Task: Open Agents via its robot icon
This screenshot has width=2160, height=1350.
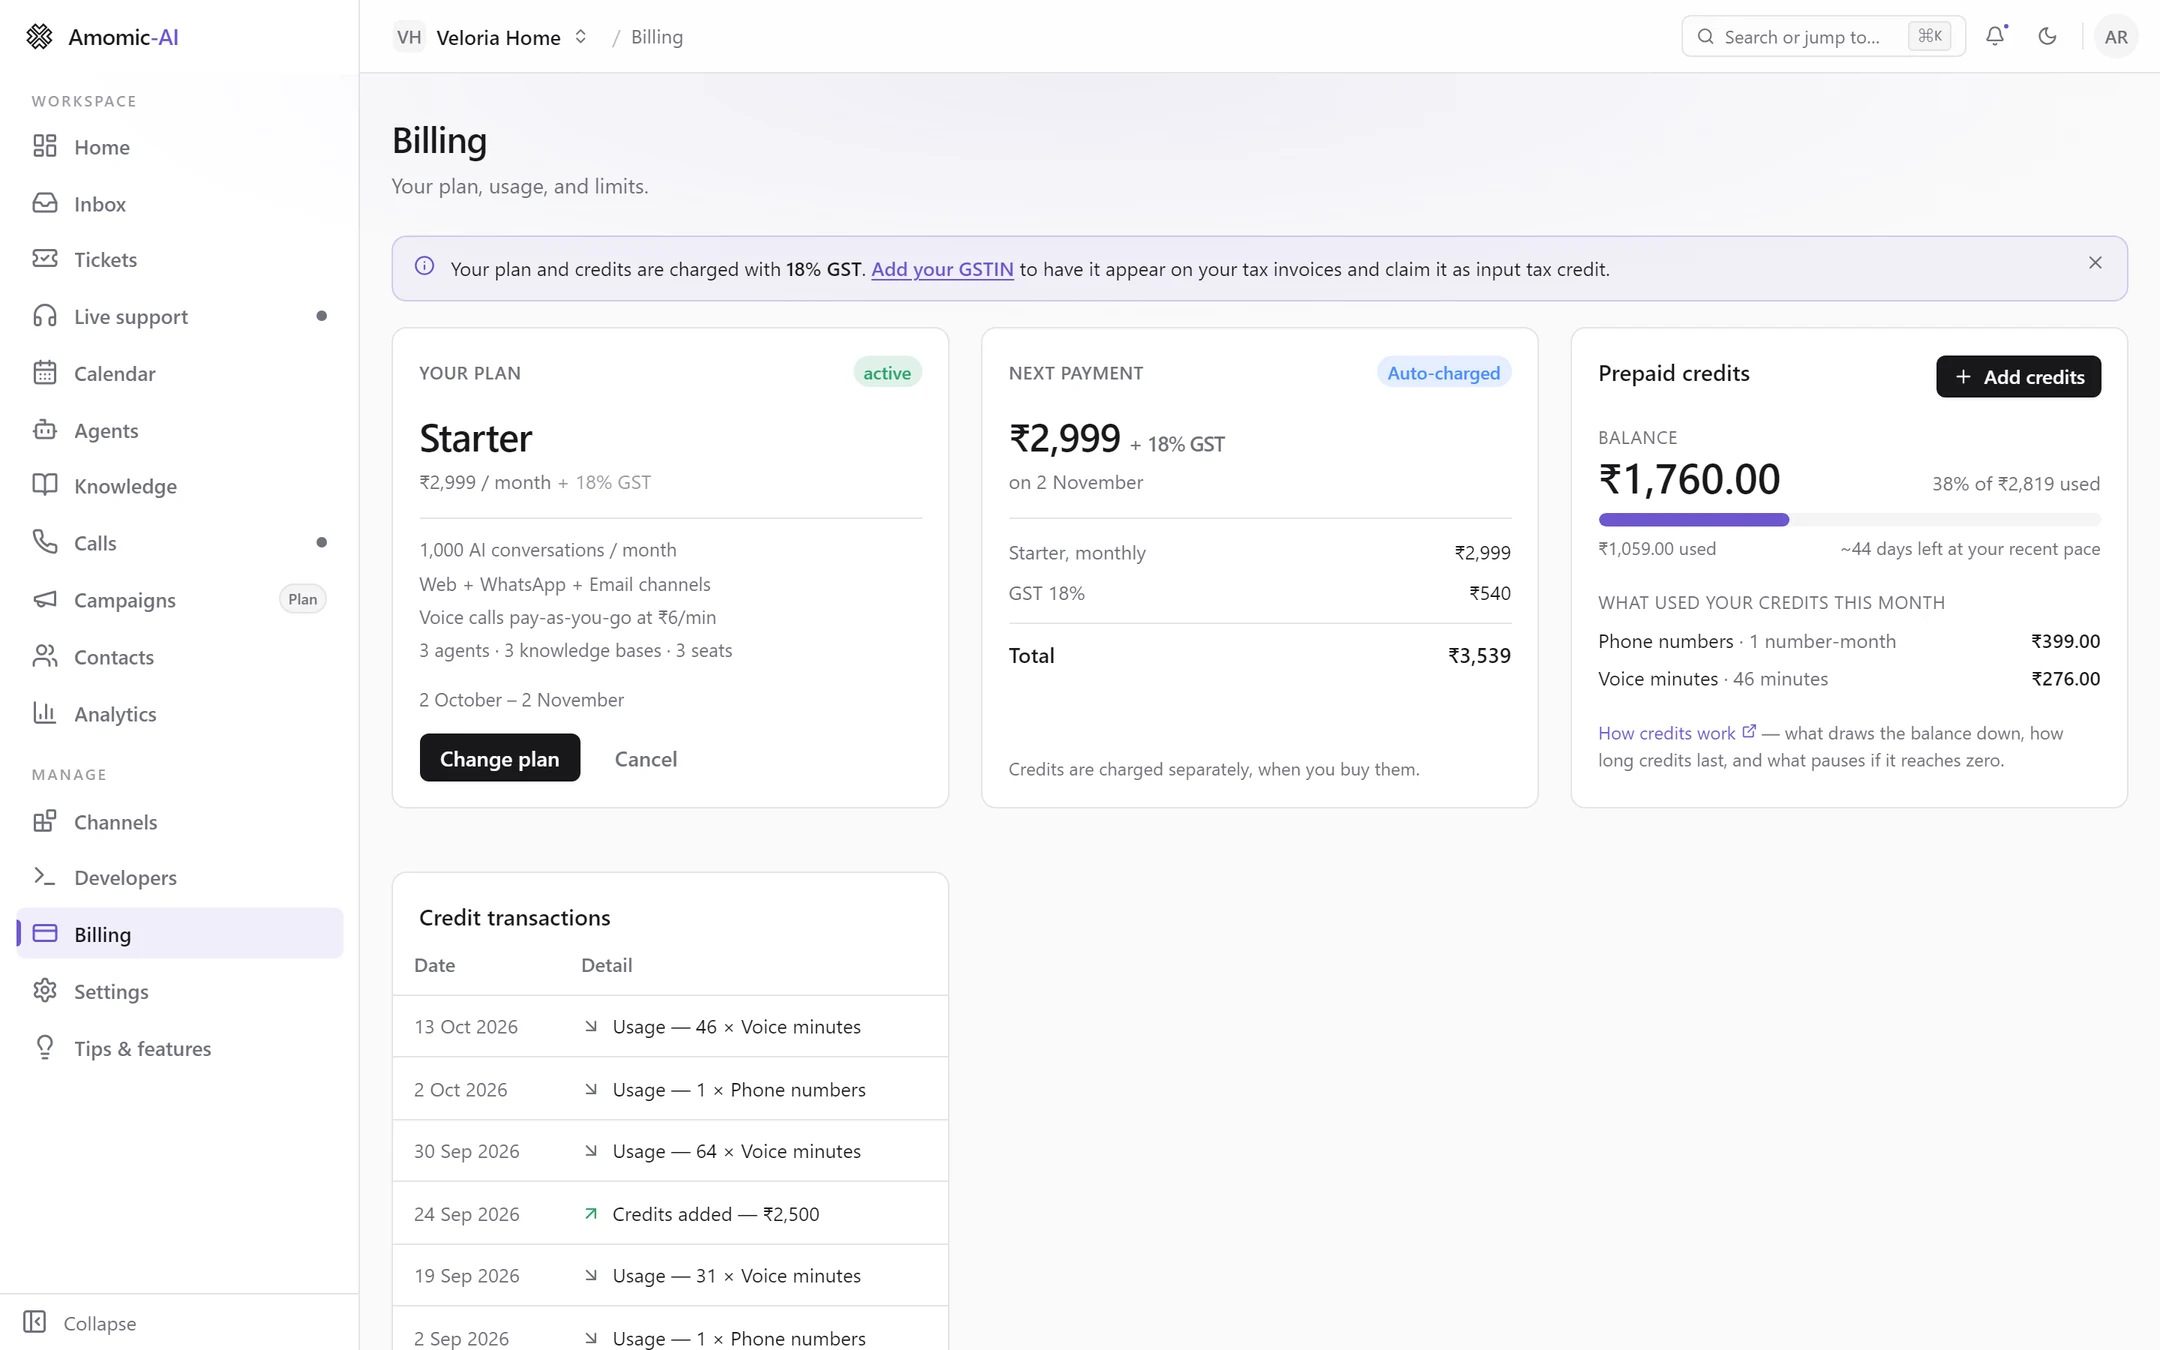Action: click(45, 430)
